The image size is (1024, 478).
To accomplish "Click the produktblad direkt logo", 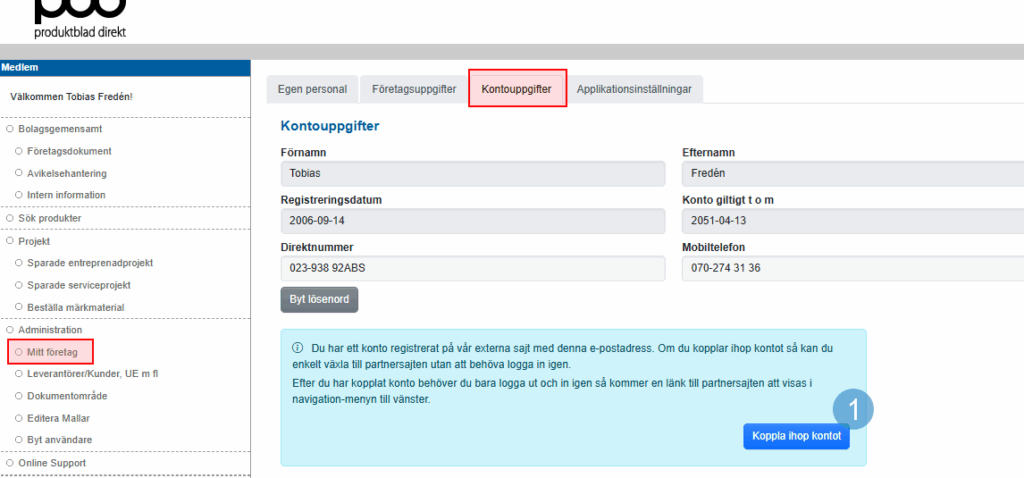I will (x=80, y=20).
